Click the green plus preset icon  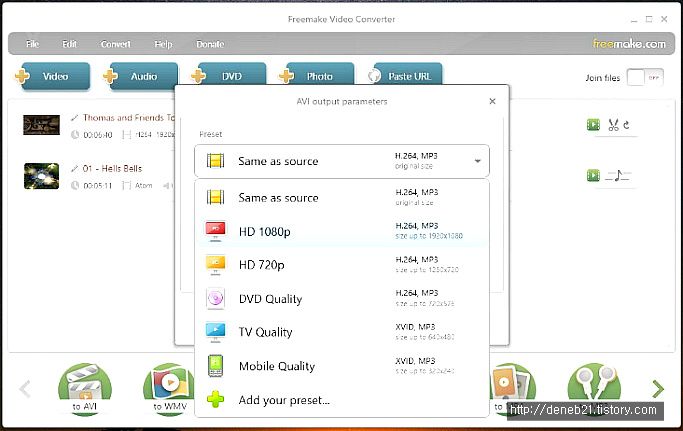[x=215, y=399]
